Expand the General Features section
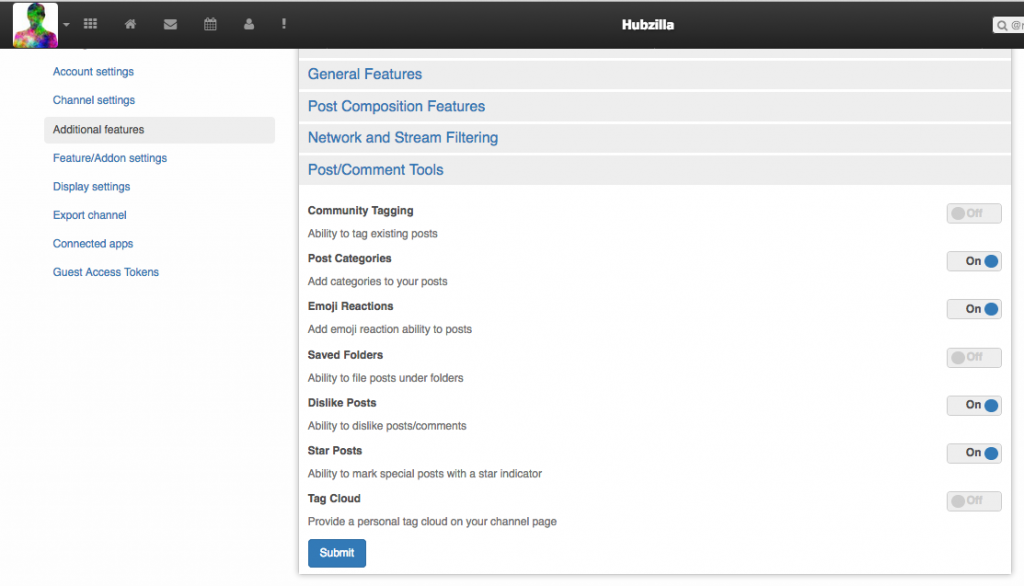This screenshot has height=586, width=1024. coord(365,74)
